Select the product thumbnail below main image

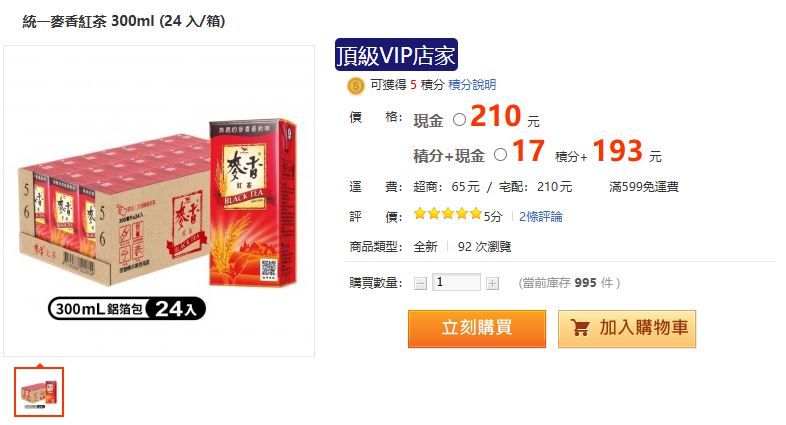pyautogui.click(x=39, y=392)
